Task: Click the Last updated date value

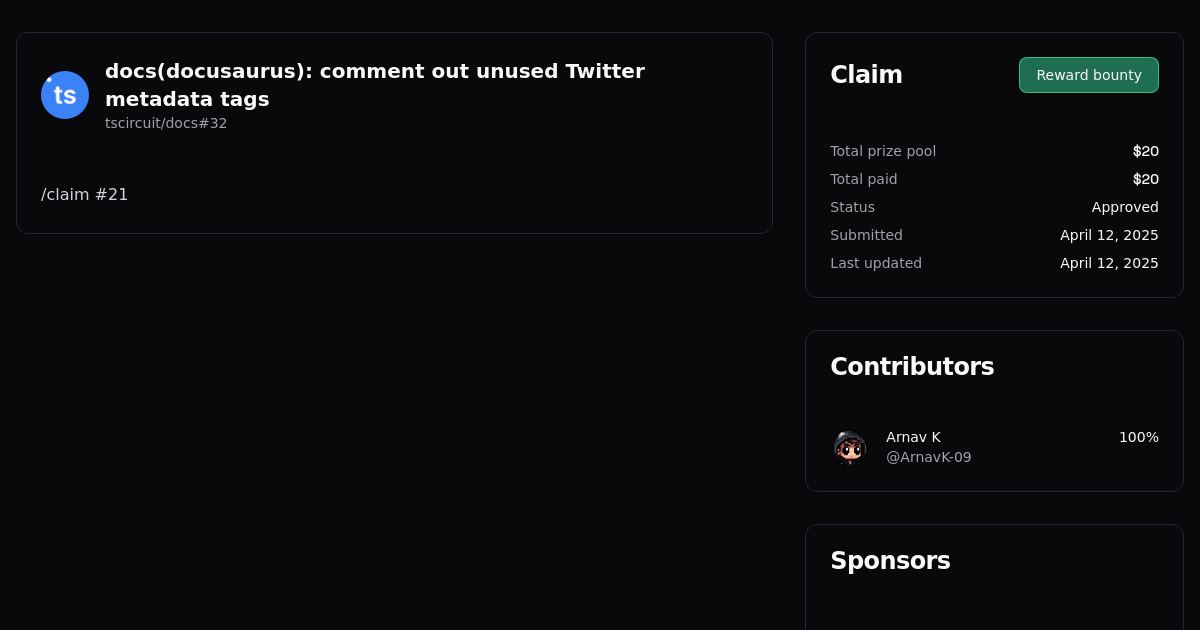Action: tap(1109, 263)
